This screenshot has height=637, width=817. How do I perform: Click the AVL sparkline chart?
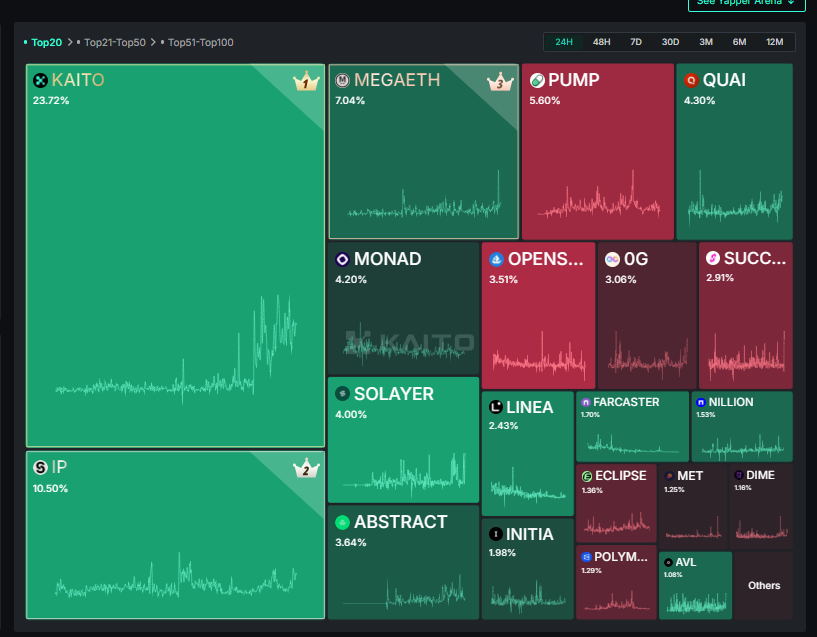(697, 602)
